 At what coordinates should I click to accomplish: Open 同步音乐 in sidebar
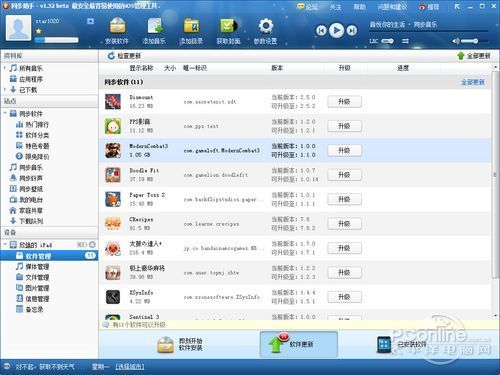[x=31, y=167]
